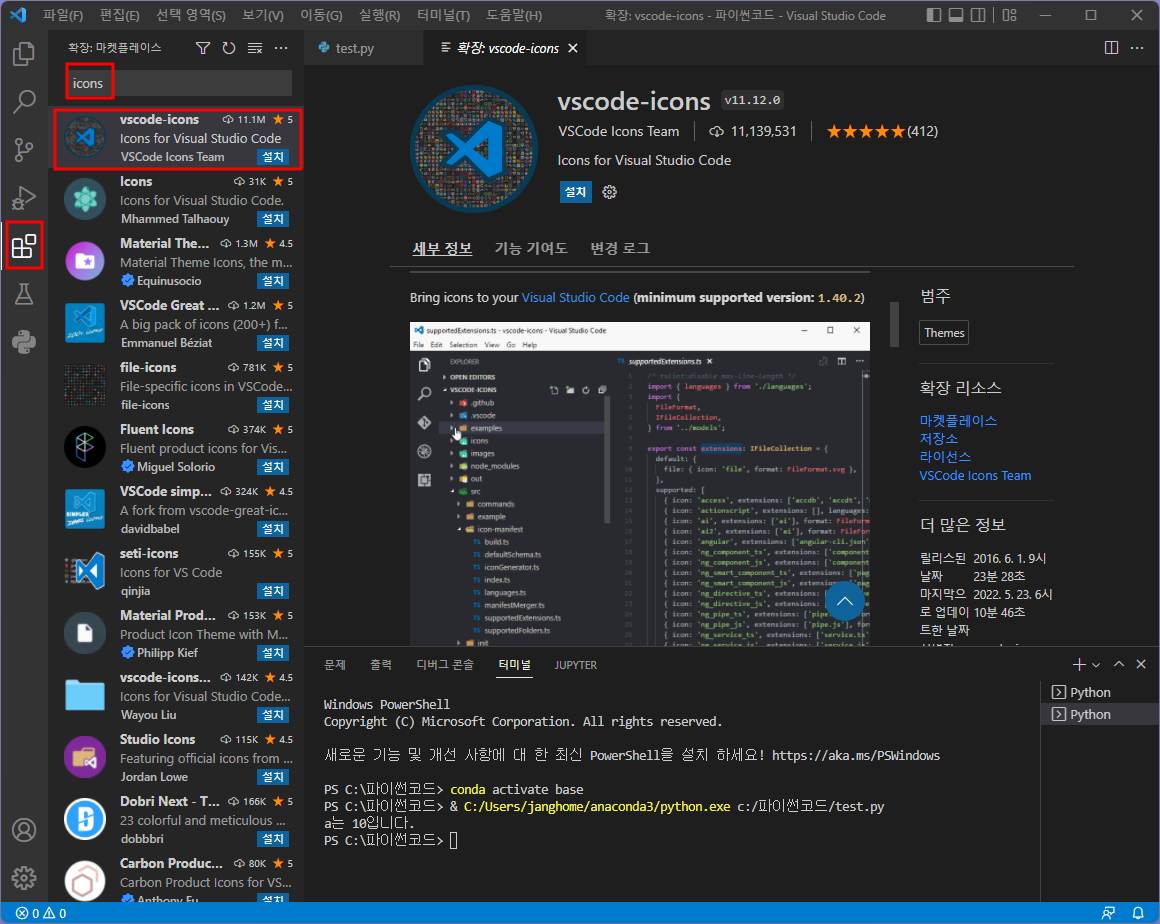Screen dimensions: 1160x924
Task: Click the filter extensions funnel icon
Action: coord(203,48)
